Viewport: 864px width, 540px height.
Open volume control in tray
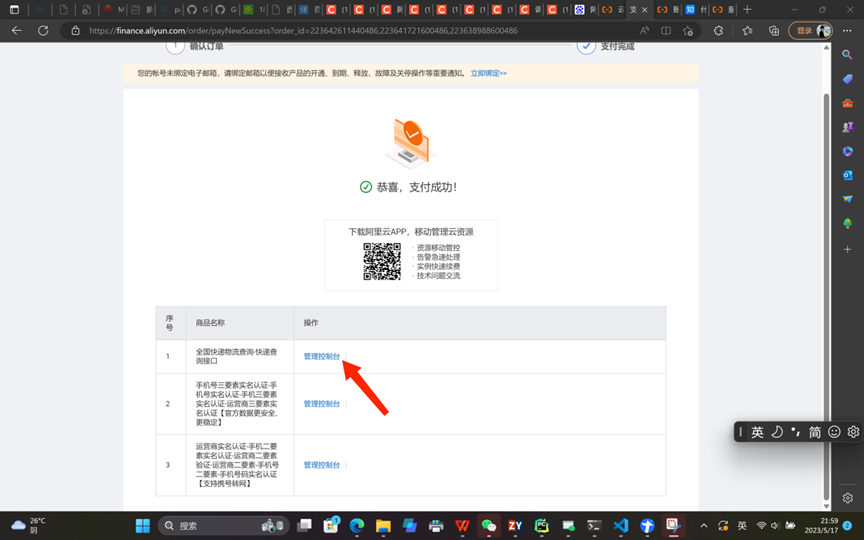coord(775,526)
